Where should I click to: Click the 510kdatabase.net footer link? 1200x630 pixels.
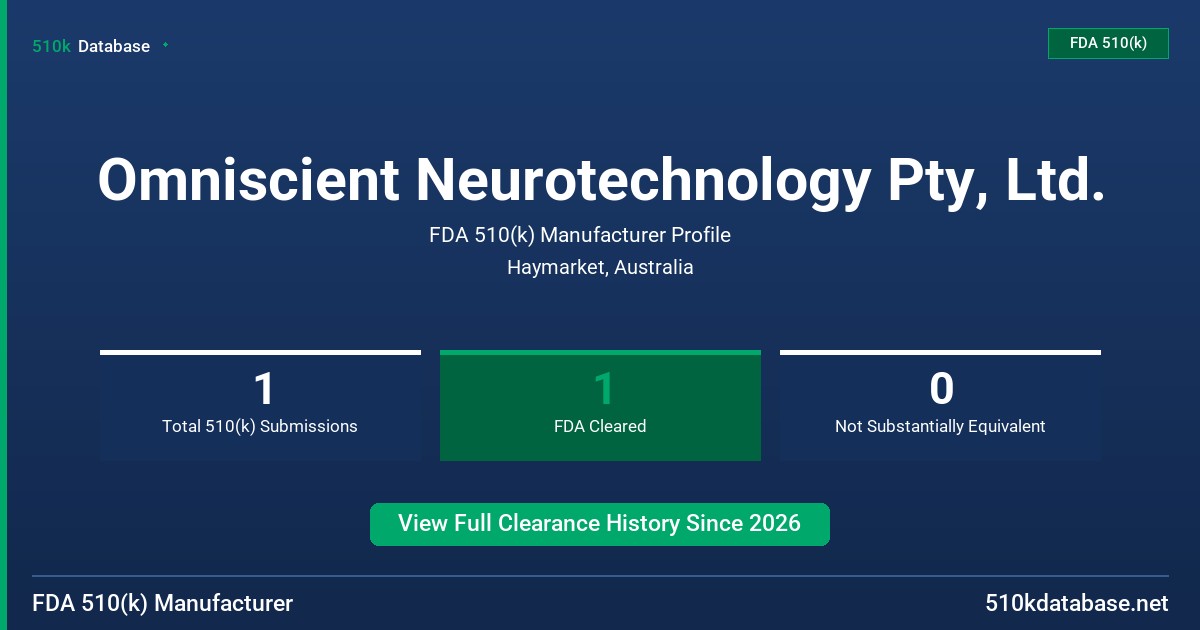(x=1076, y=603)
